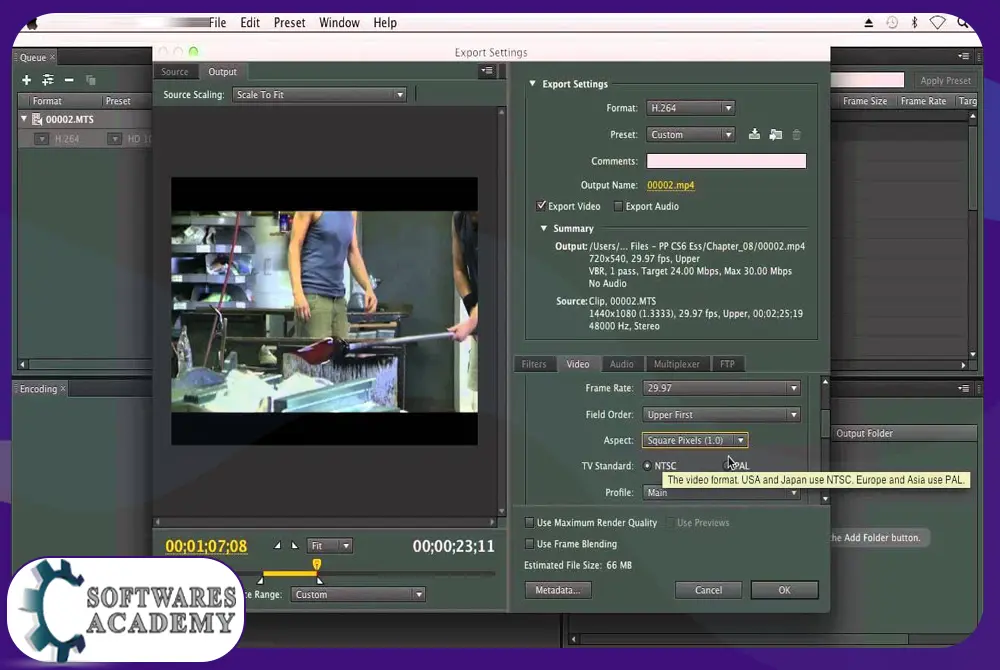This screenshot has width=1000, height=670.
Task: Open output name 00002.mp4 link
Action: tap(671, 185)
